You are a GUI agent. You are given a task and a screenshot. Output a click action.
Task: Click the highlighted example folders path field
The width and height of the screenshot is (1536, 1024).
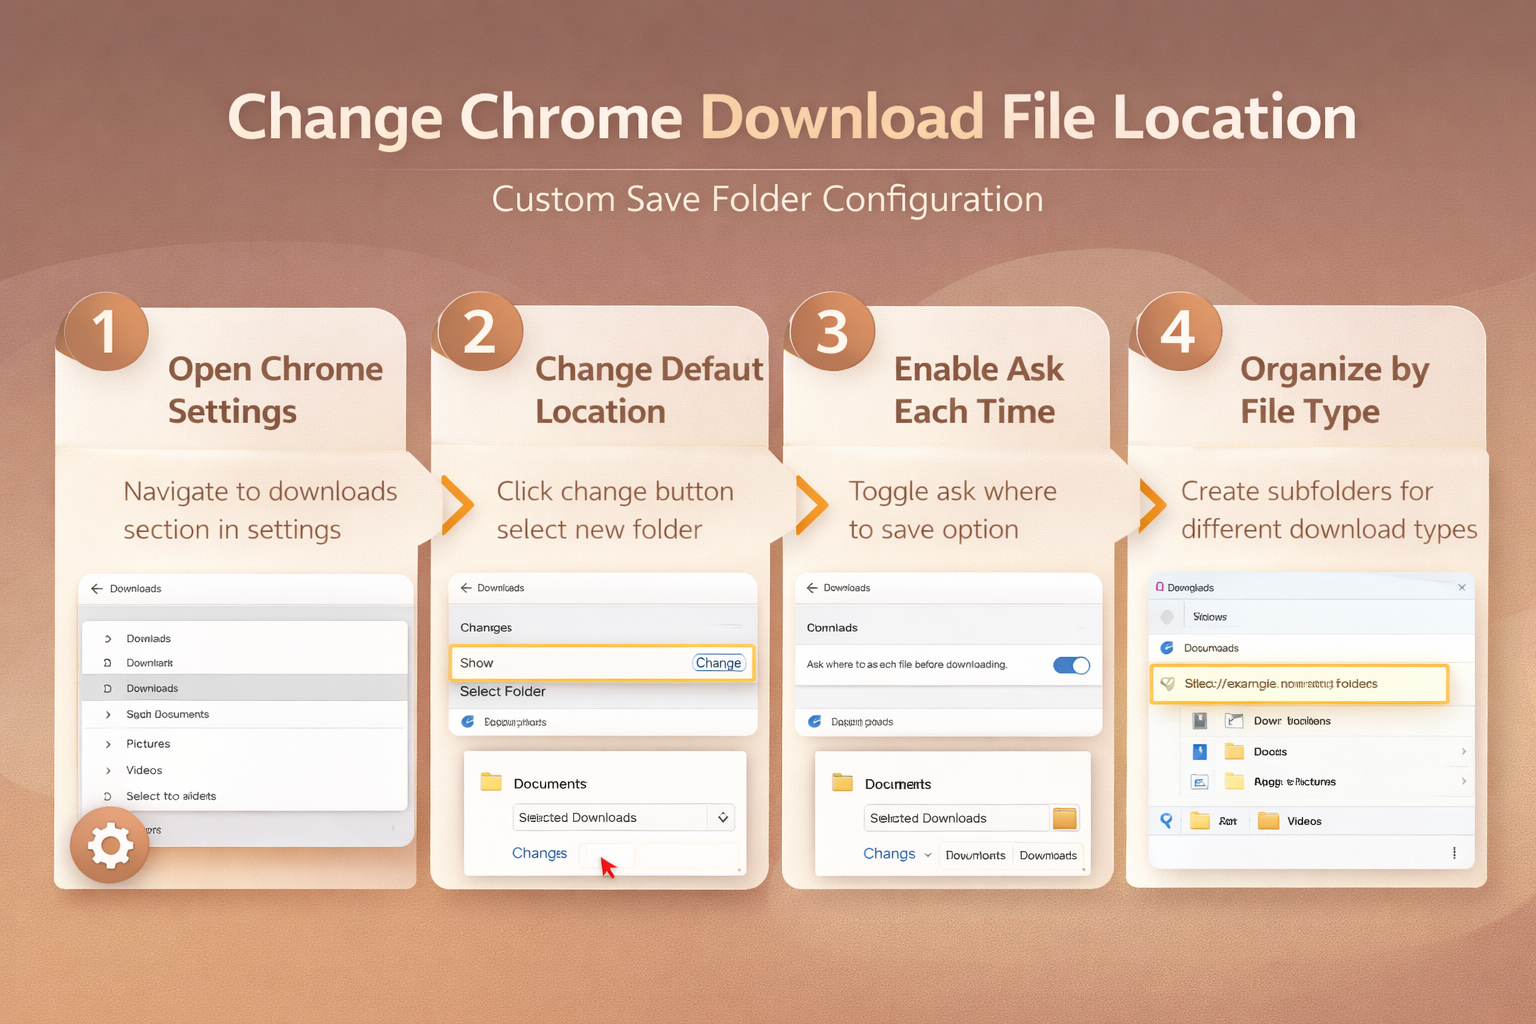pyautogui.click(x=1299, y=684)
